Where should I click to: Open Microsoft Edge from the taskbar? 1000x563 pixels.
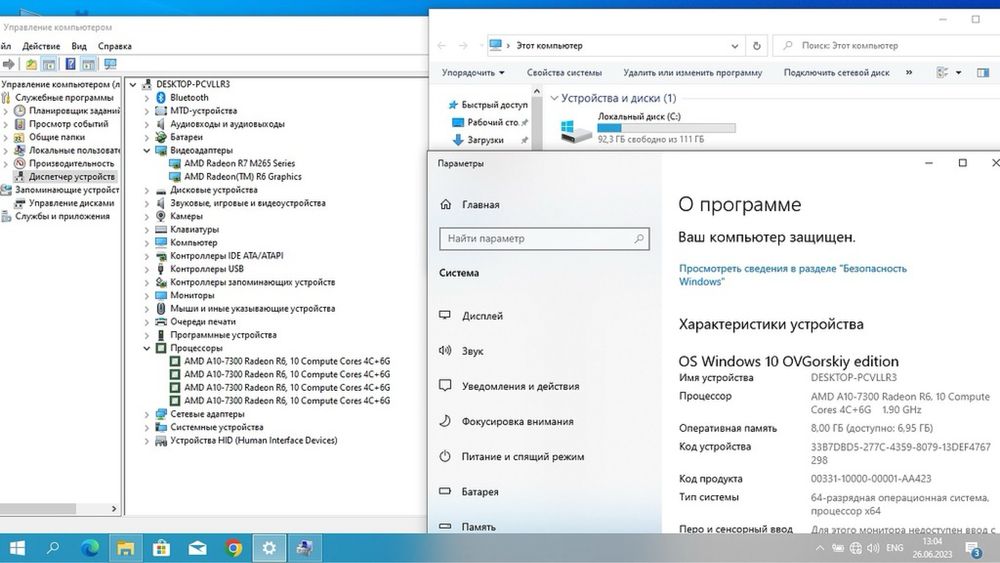[90, 548]
